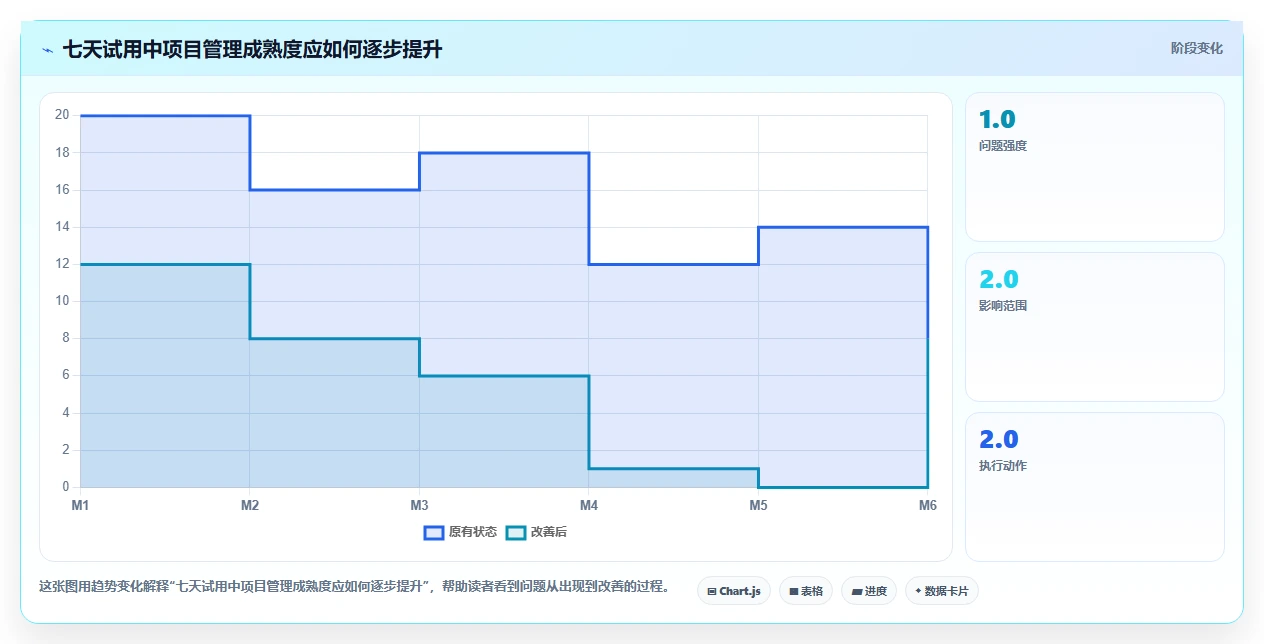The height and width of the screenshot is (644, 1264).
Task: Click the trend icon beside the title
Action: tap(48, 50)
